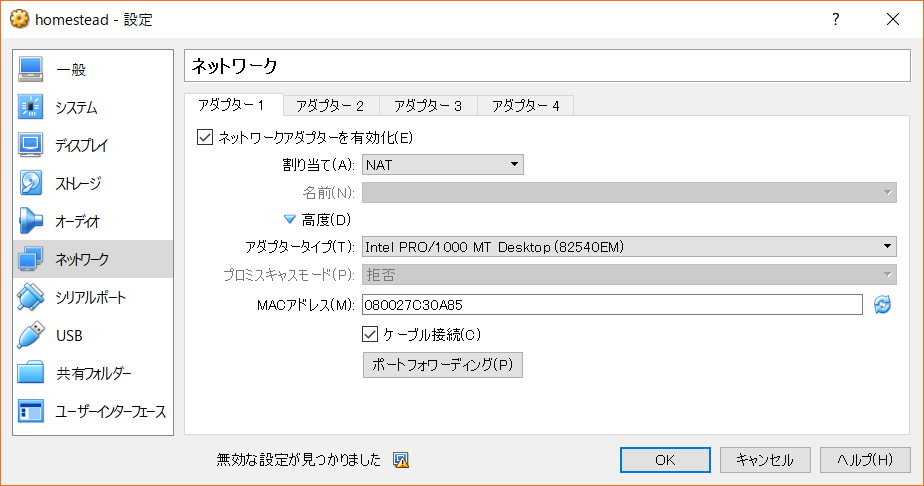The width and height of the screenshot is (924, 486).
Task: Toggle ケーブル接続 checkbox
Action: point(369,335)
